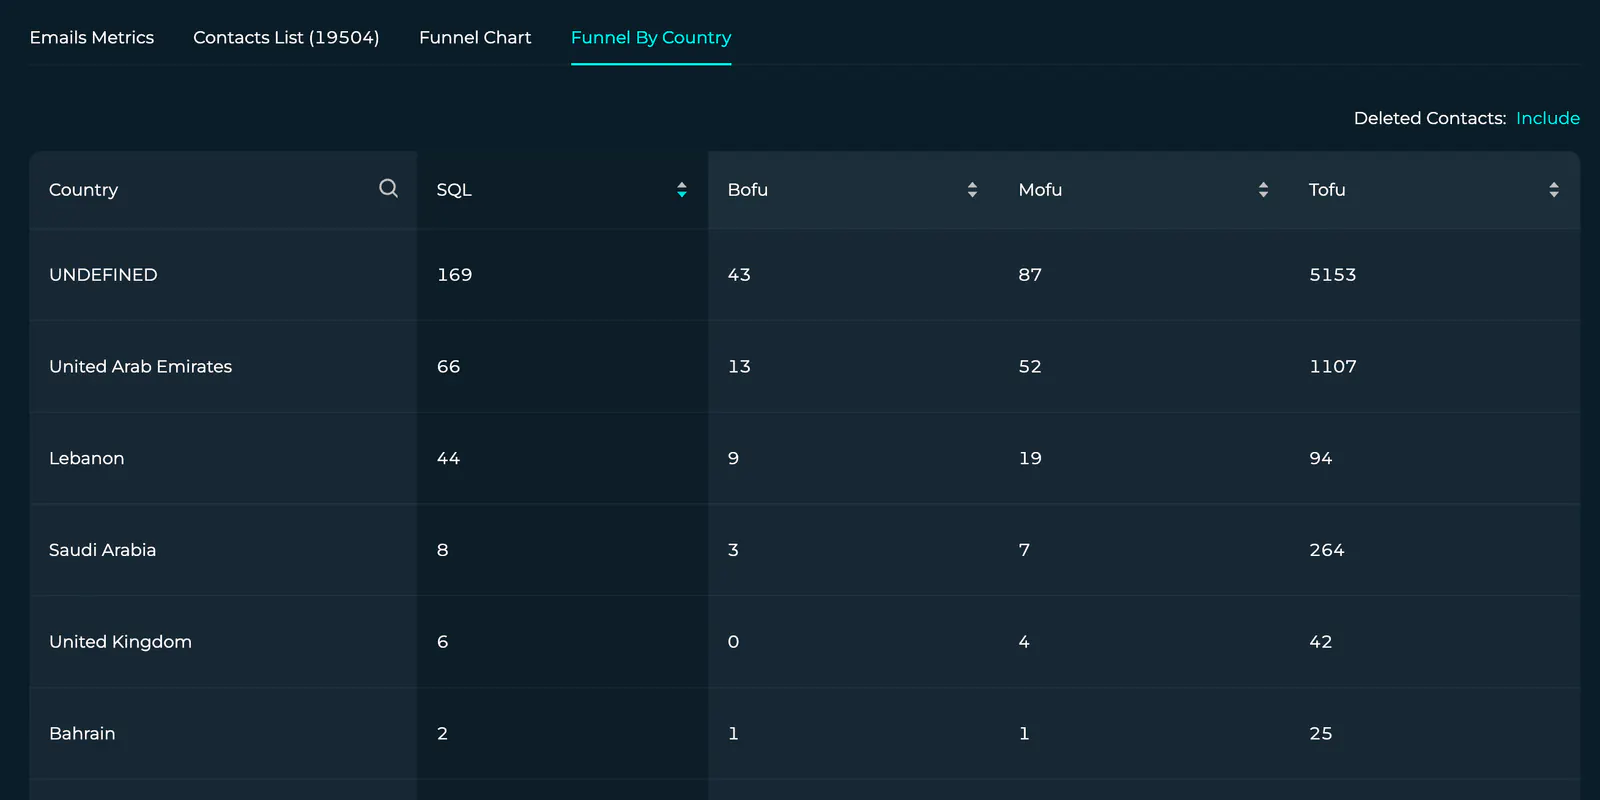
Task: Click the Mofu value 52
Action: coord(1030,366)
